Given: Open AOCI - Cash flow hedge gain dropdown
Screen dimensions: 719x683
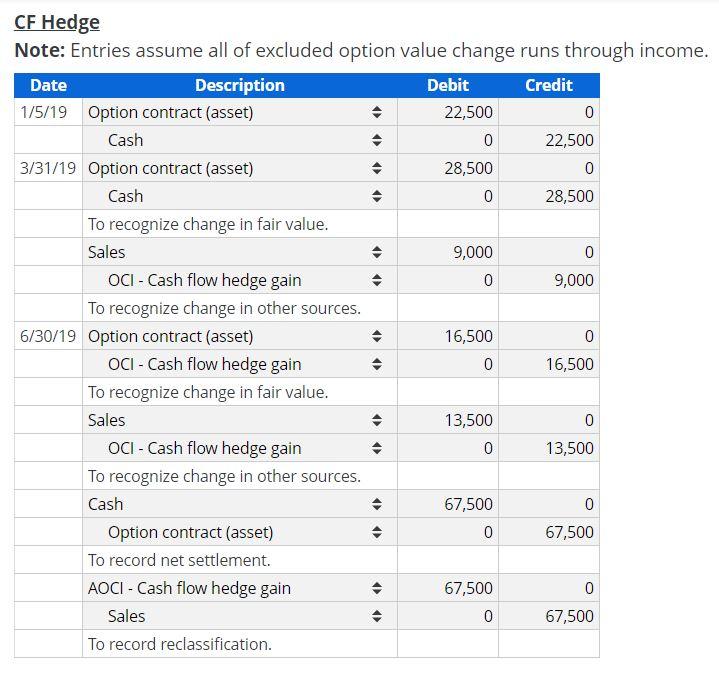Looking at the screenshot, I should pyautogui.click(x=240, y=588).
